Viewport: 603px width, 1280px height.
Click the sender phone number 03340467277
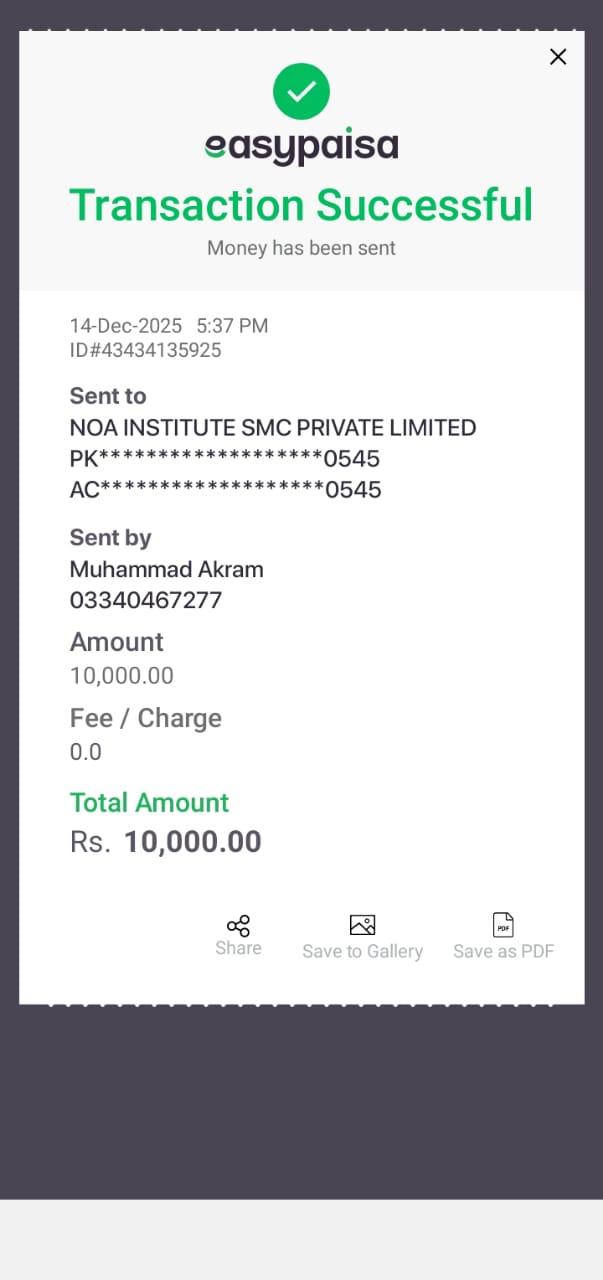pos(146,601)
